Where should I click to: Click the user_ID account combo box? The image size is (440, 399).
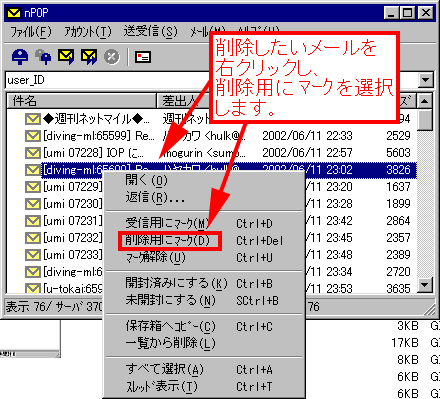pos(219,80)
